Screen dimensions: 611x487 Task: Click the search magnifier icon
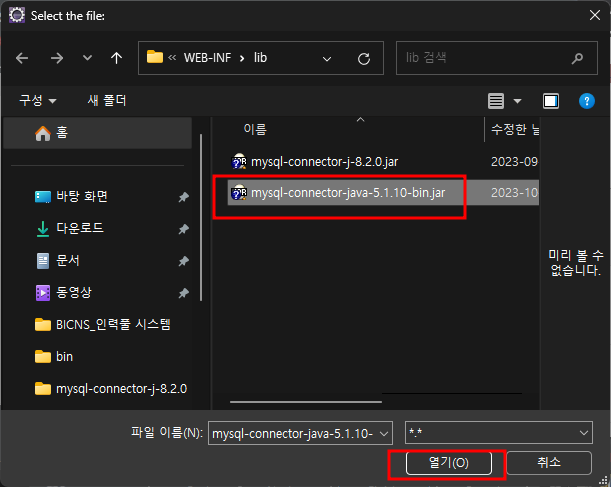click(x=577, y=58)
